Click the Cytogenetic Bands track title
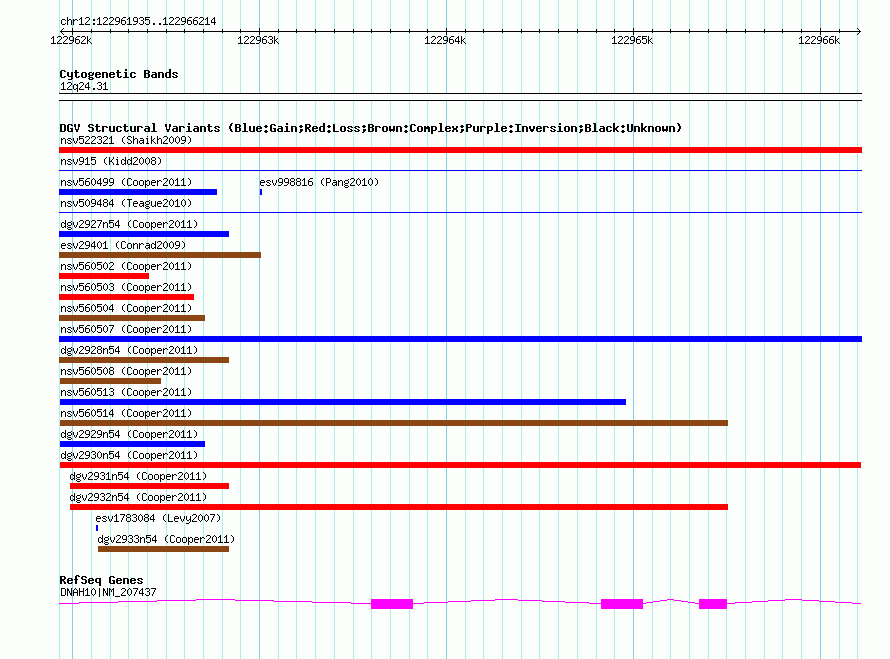The image size is (890, 659). click(119, 74)
